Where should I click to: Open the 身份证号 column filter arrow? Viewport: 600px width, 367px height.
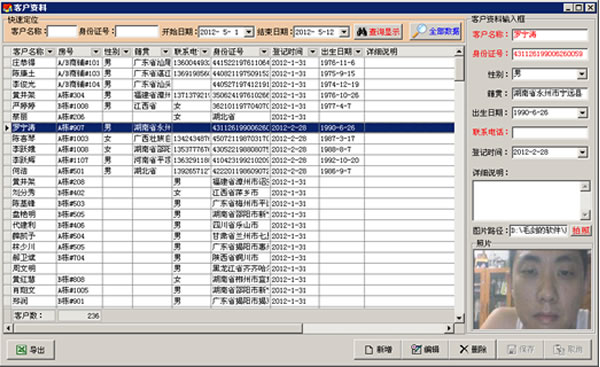(264, 52)
